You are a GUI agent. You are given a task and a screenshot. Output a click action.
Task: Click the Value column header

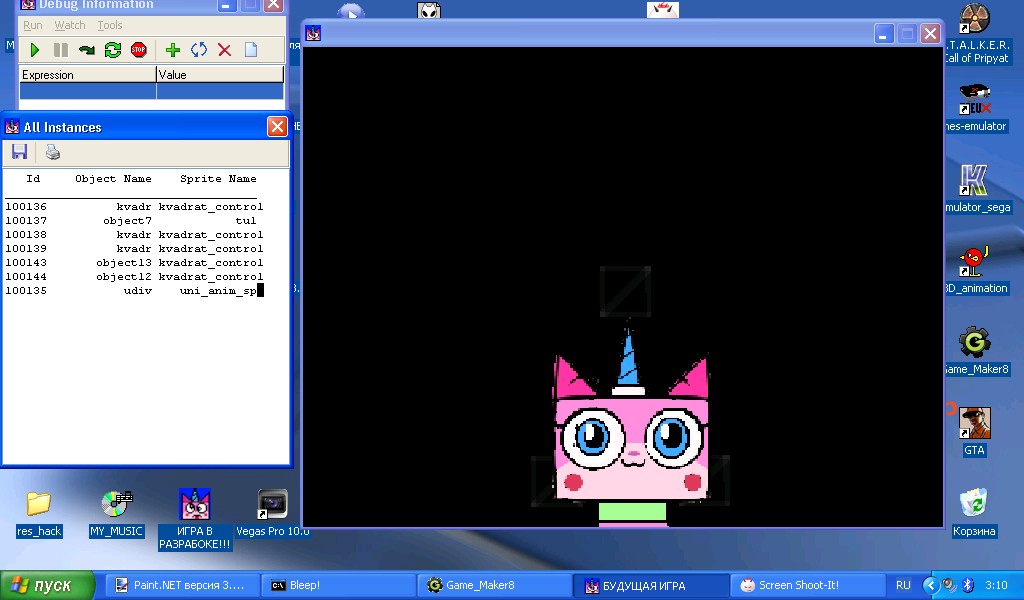point(220,74)
